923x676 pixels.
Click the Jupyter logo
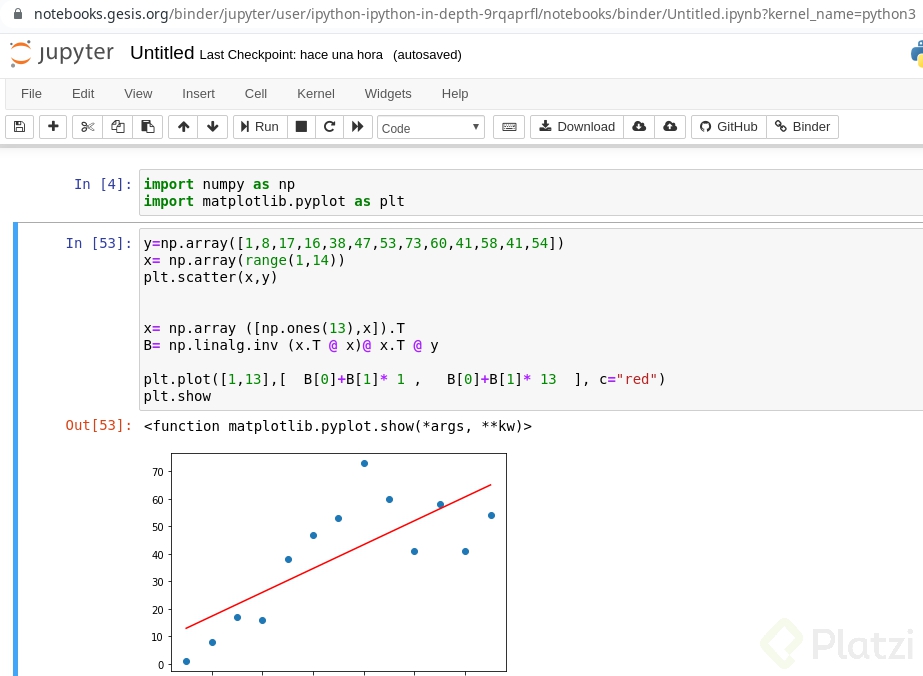[62, 53]
